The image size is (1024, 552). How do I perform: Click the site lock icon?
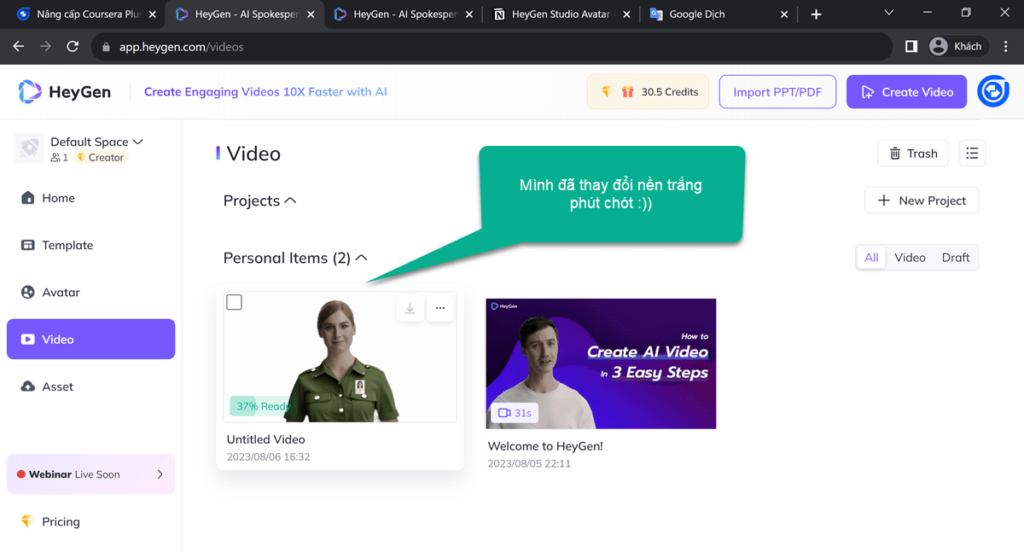tap(106, 47)
